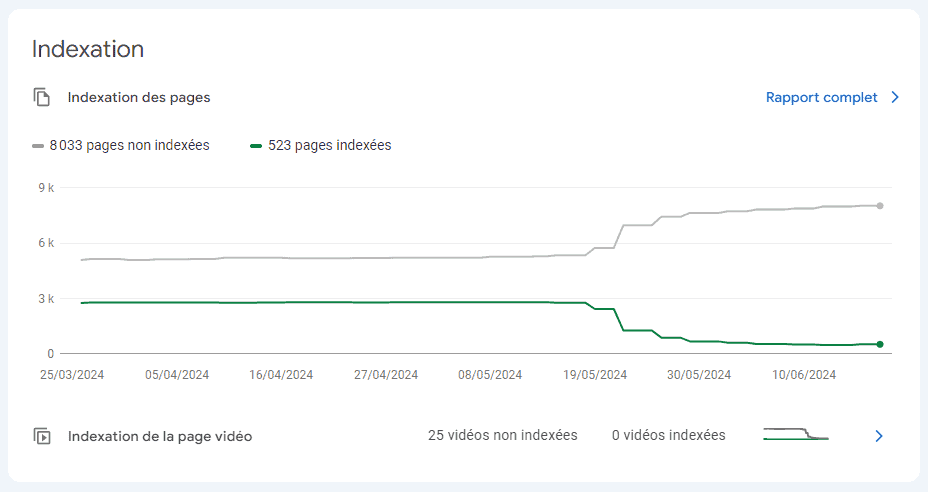
Task: Click the Indexation de la page vidéo label
Action: point(160,436)
